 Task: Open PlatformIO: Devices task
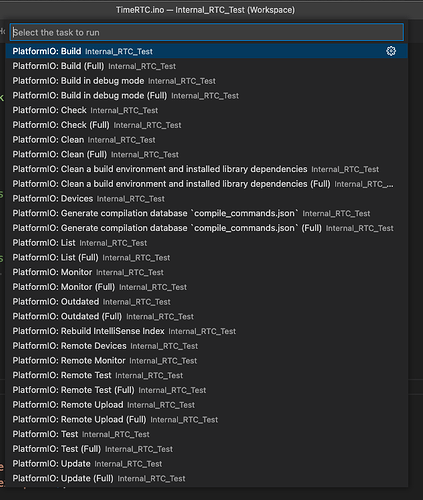(x=206, y=199)
